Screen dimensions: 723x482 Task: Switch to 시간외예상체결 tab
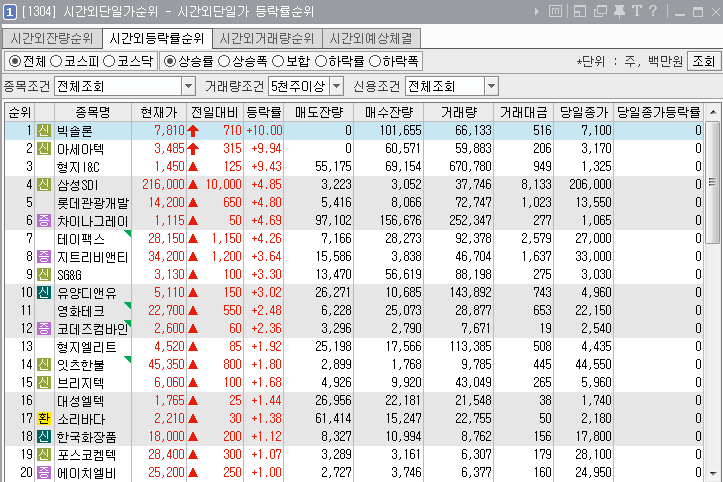click(371, 38)
